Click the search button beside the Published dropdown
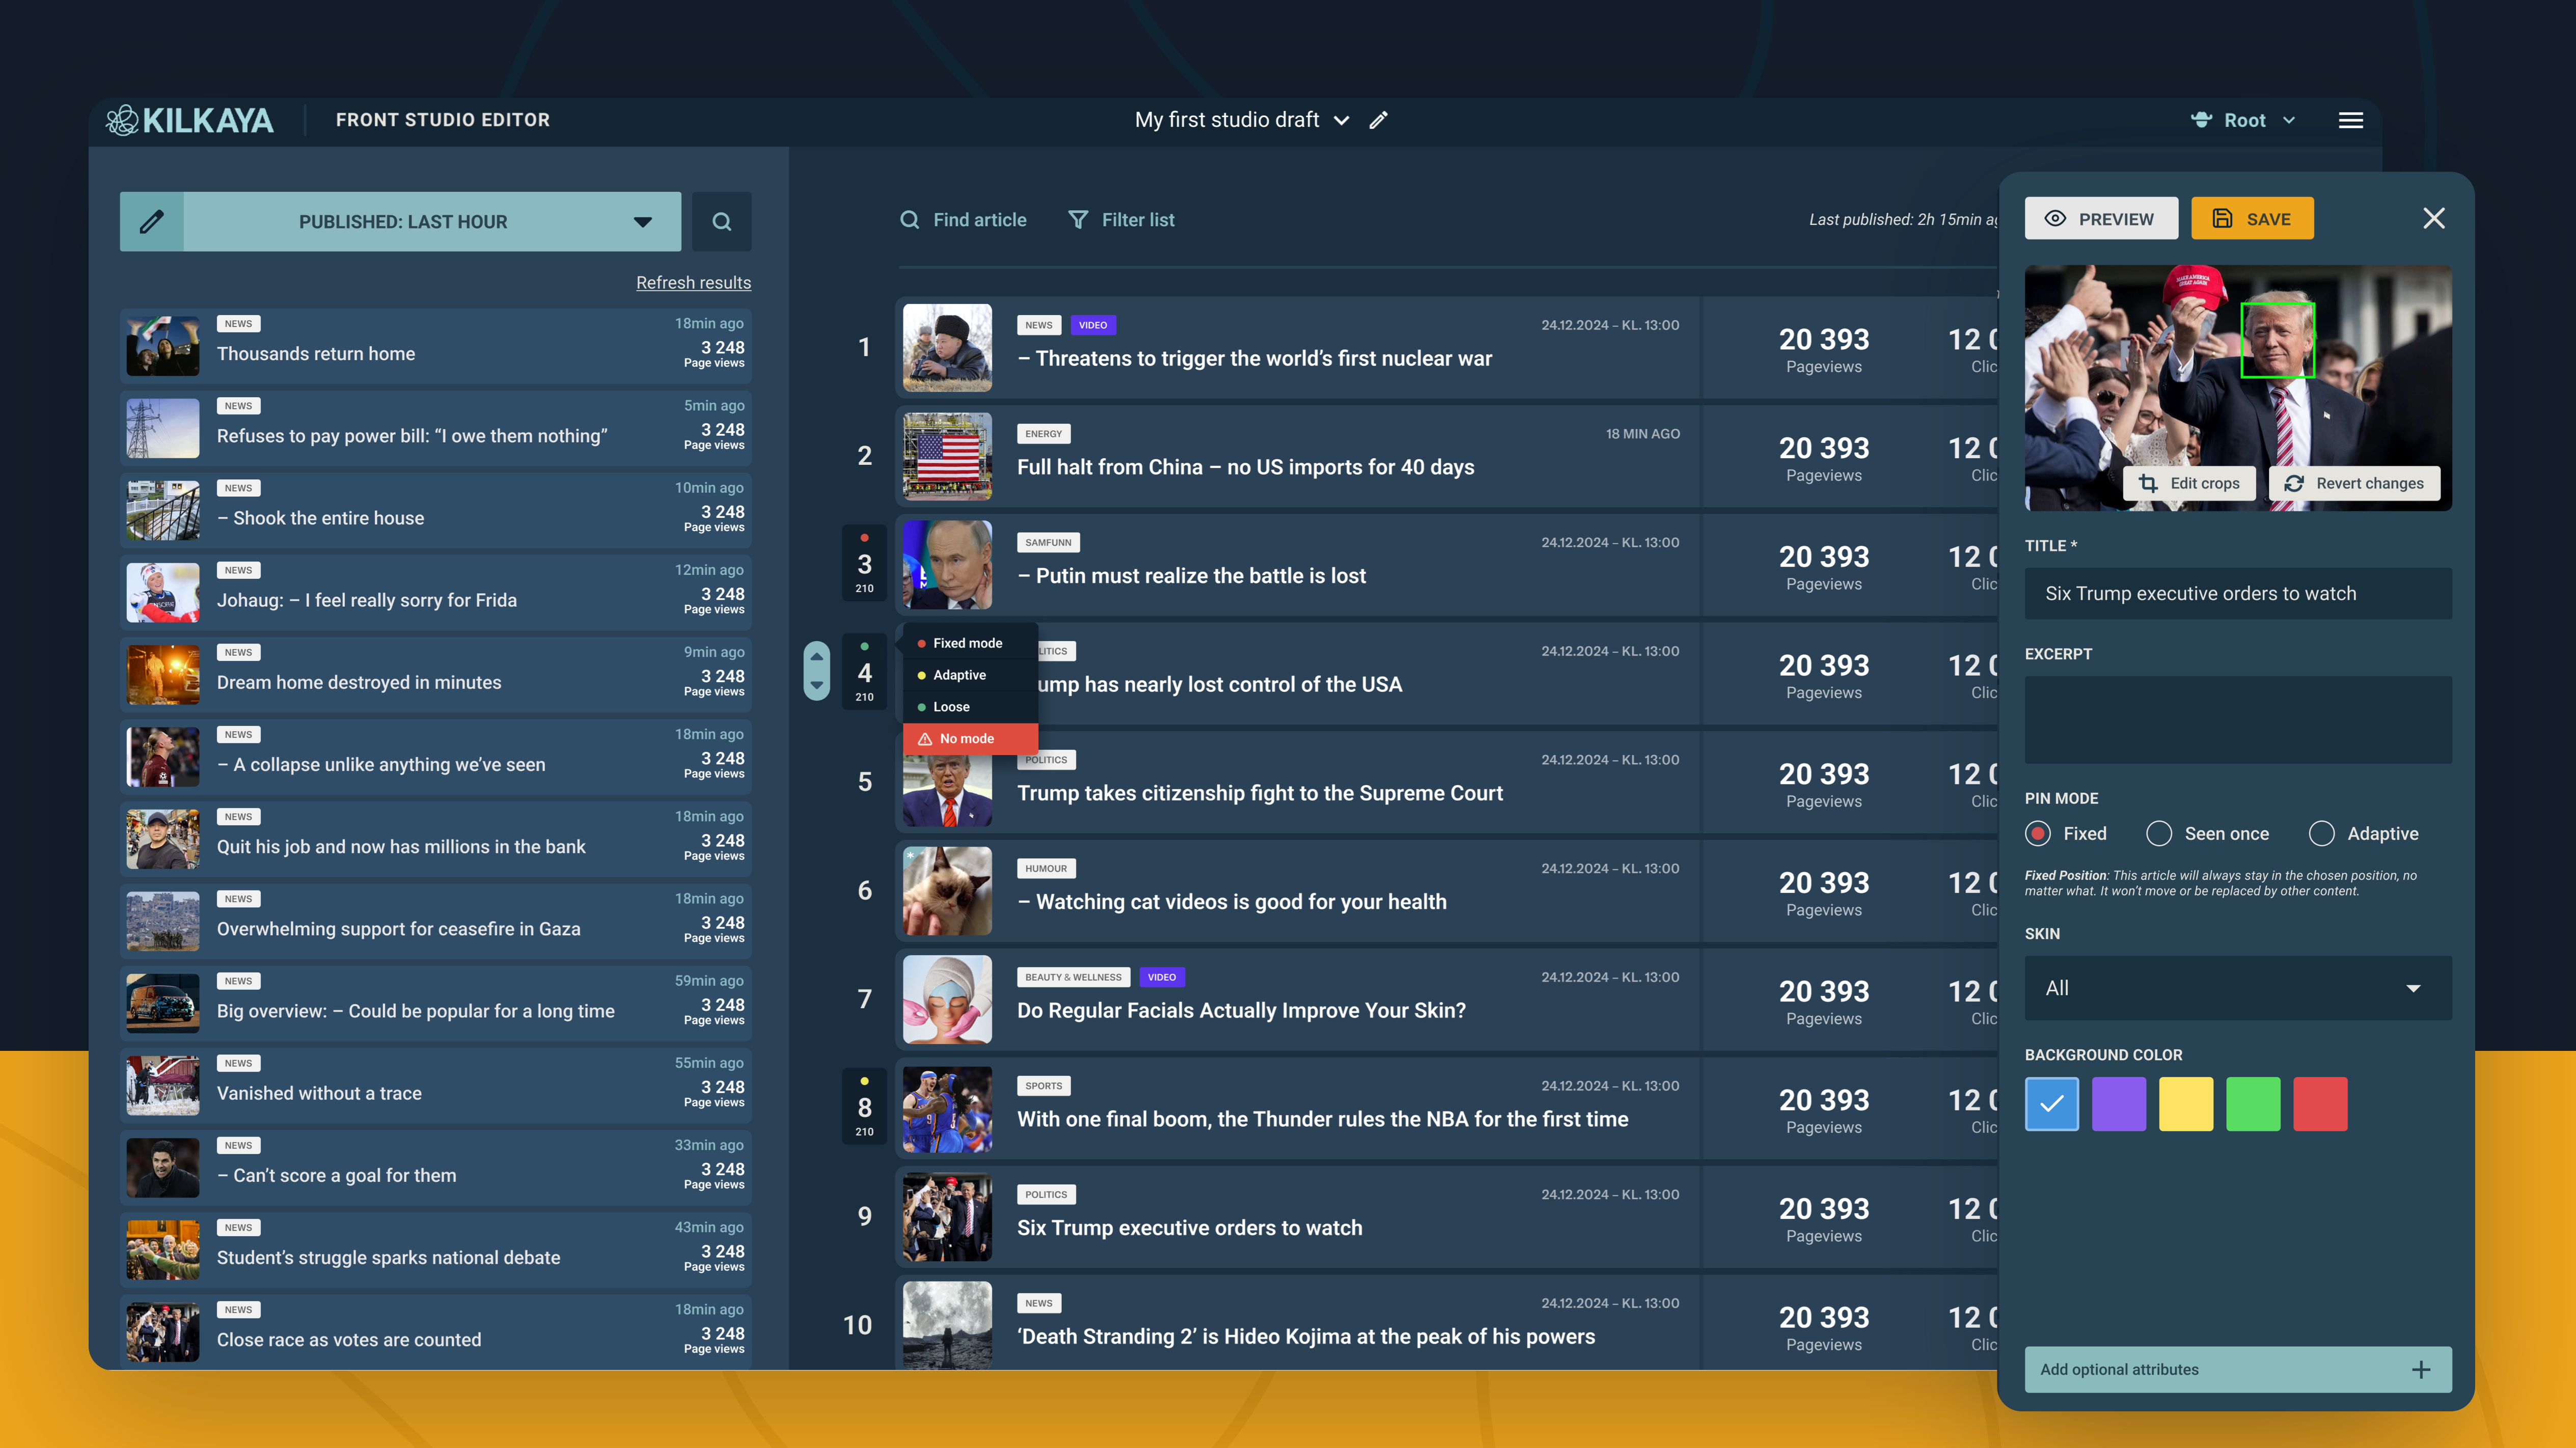 pyautogui.click(x=721, y=221)
